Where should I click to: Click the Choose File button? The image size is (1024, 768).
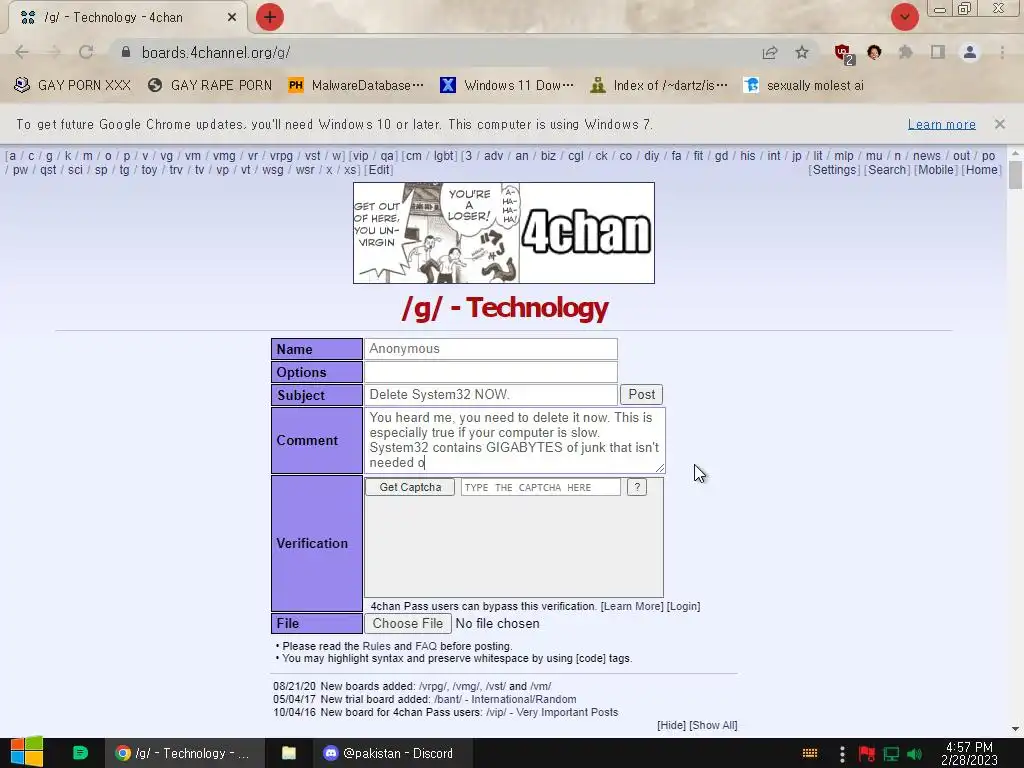click(408, 624)
